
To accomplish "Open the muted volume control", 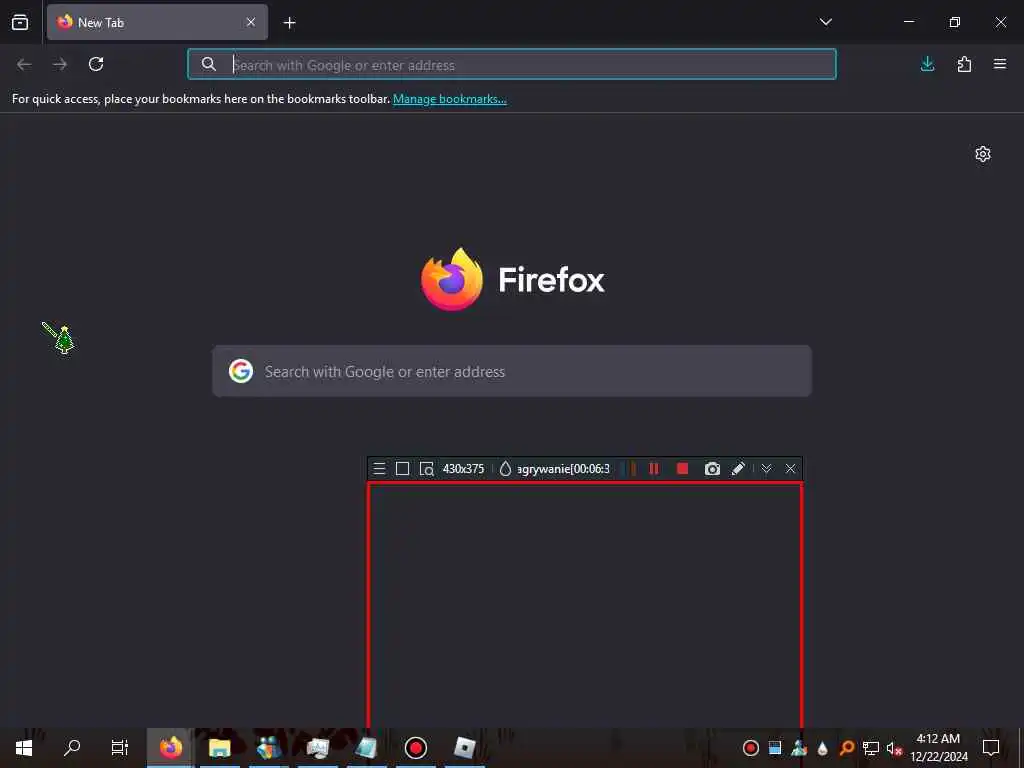I will [x=894, y=748].
